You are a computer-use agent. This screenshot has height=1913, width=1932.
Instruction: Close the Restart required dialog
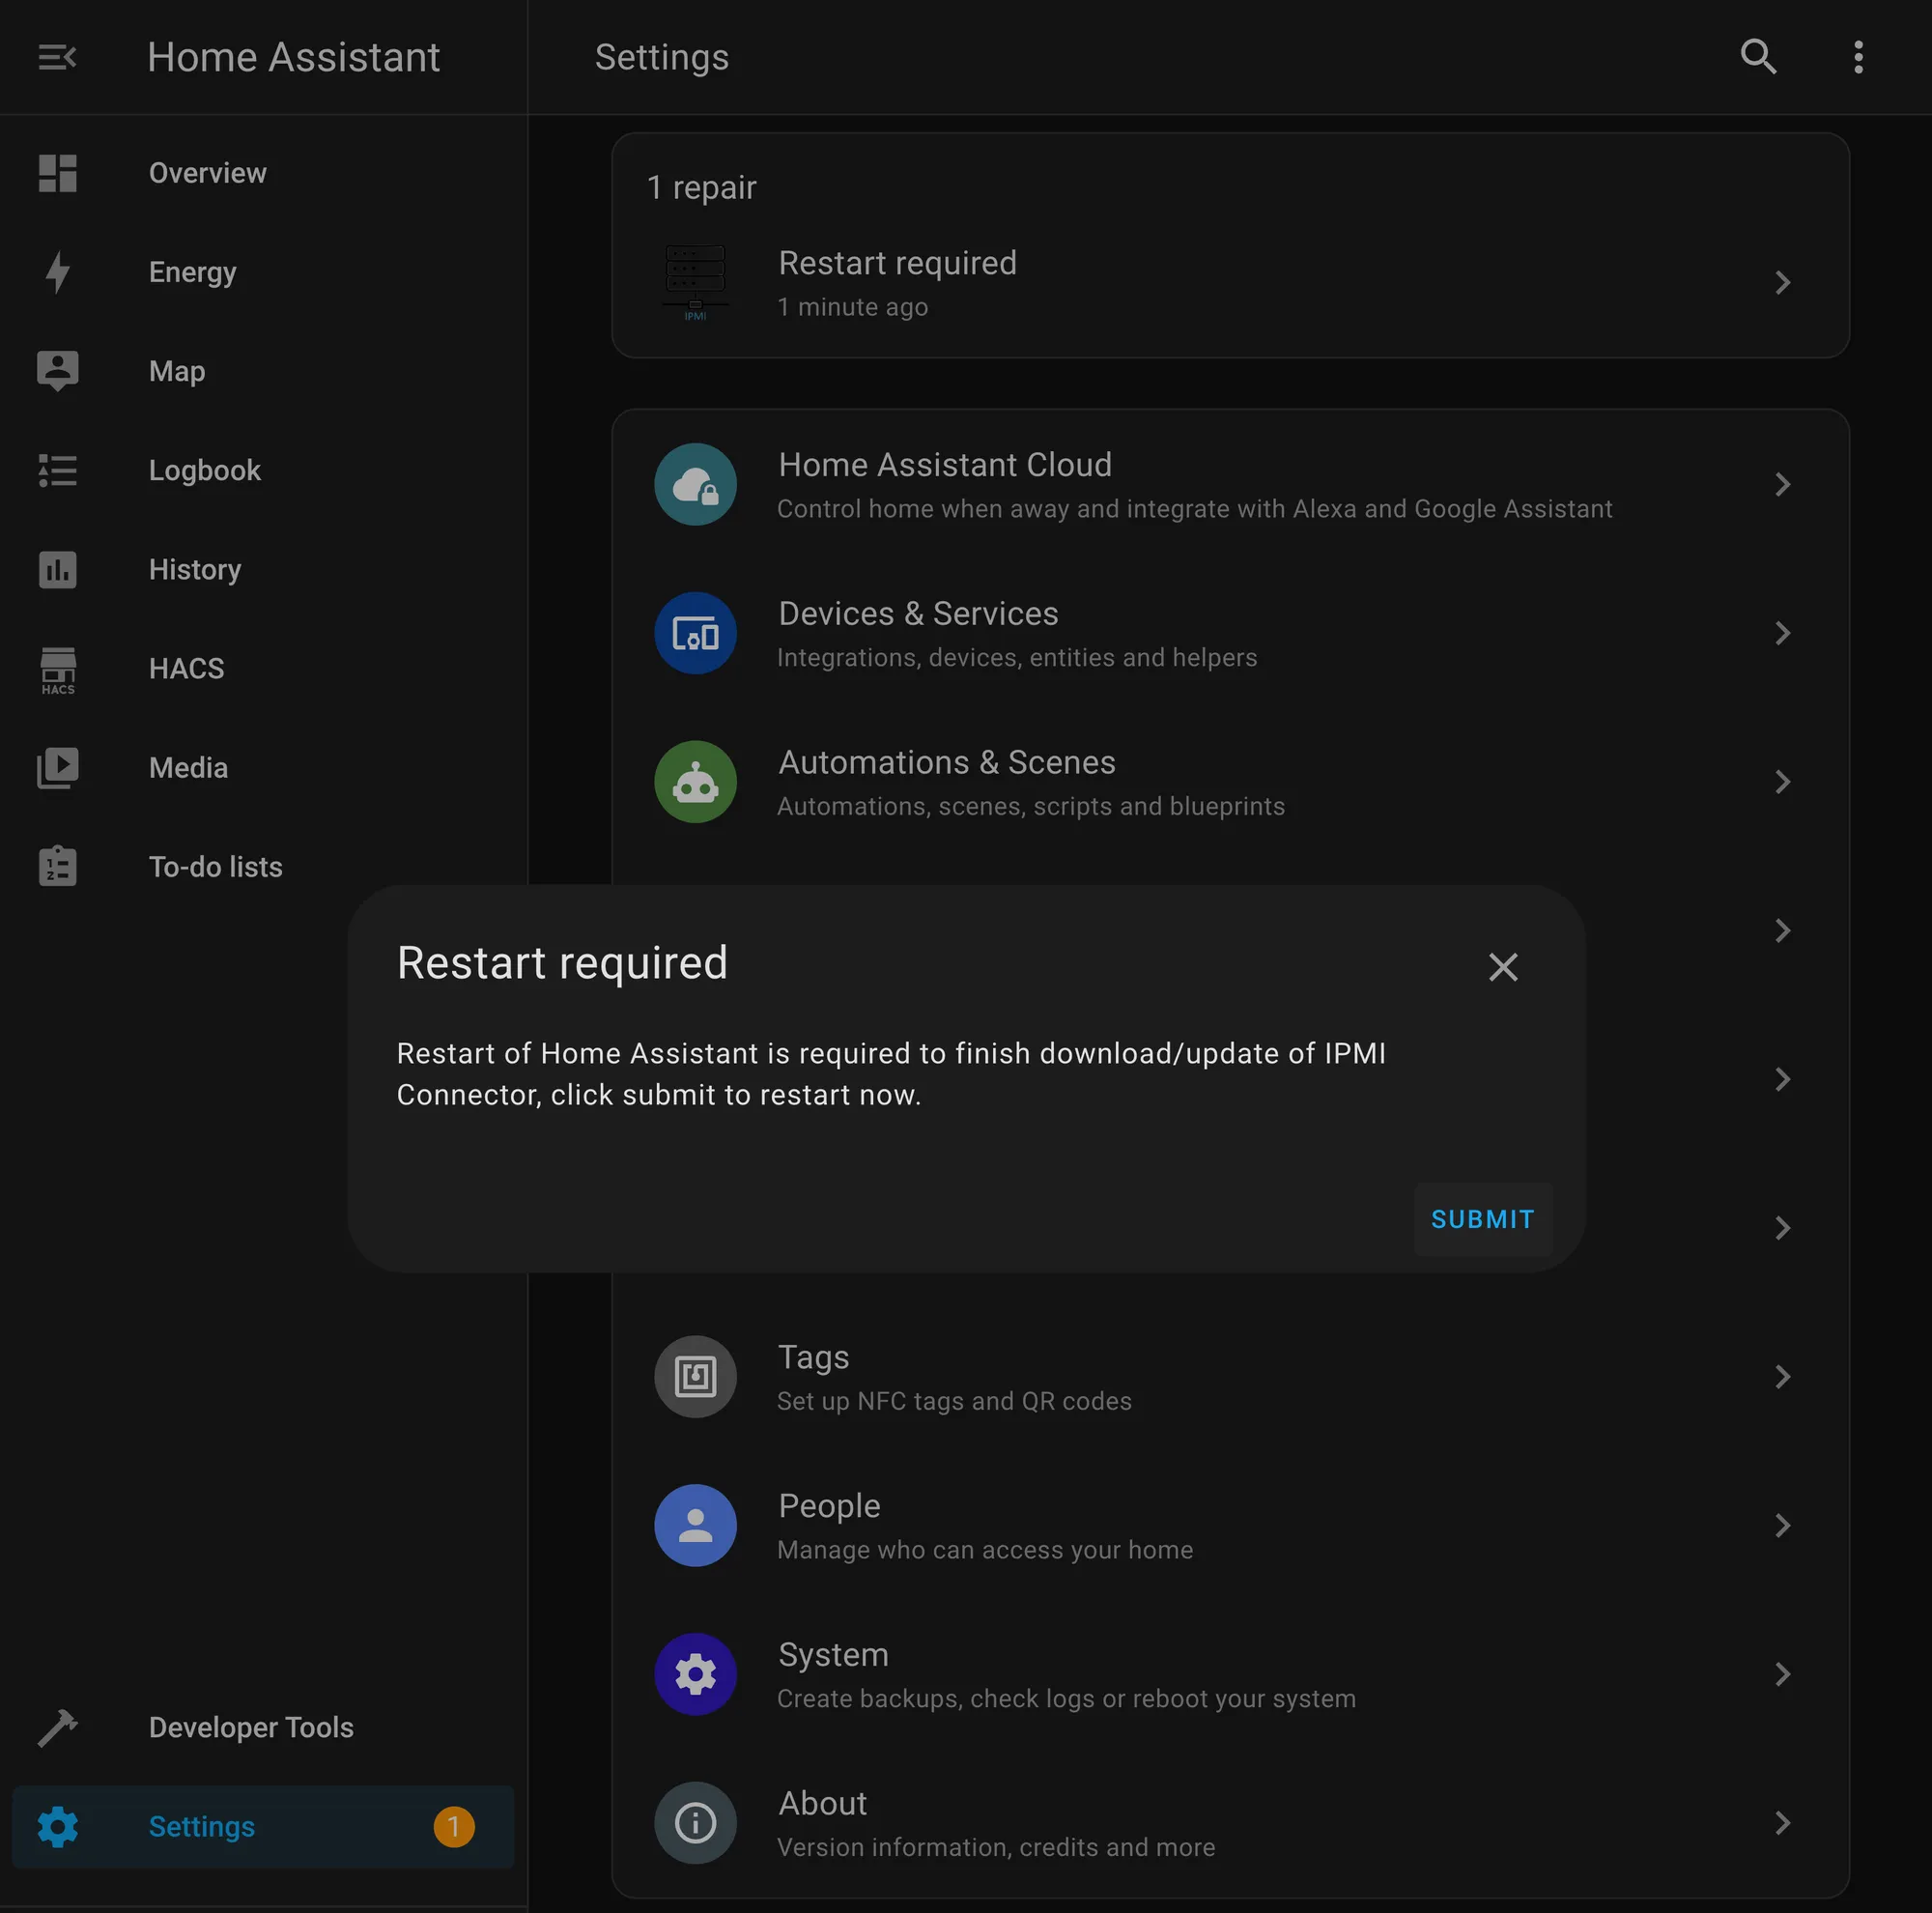[1502, 967]
